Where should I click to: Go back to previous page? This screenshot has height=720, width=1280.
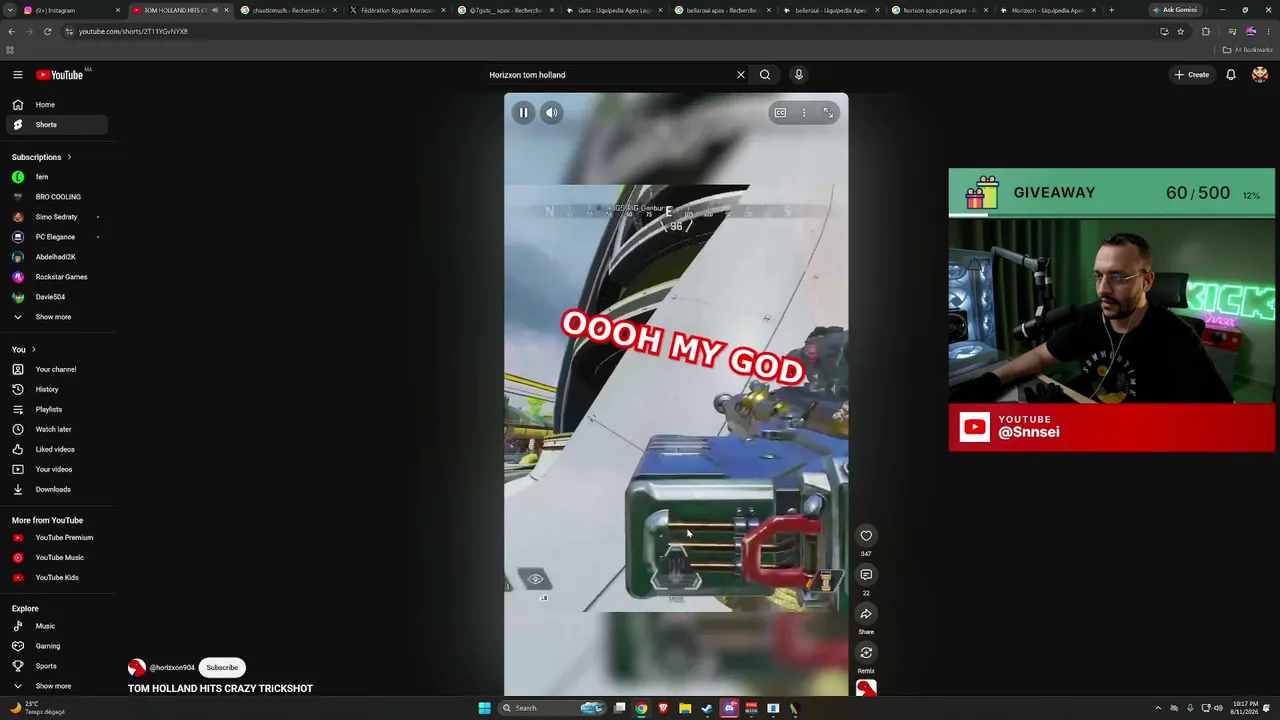[x=12, y=31]
